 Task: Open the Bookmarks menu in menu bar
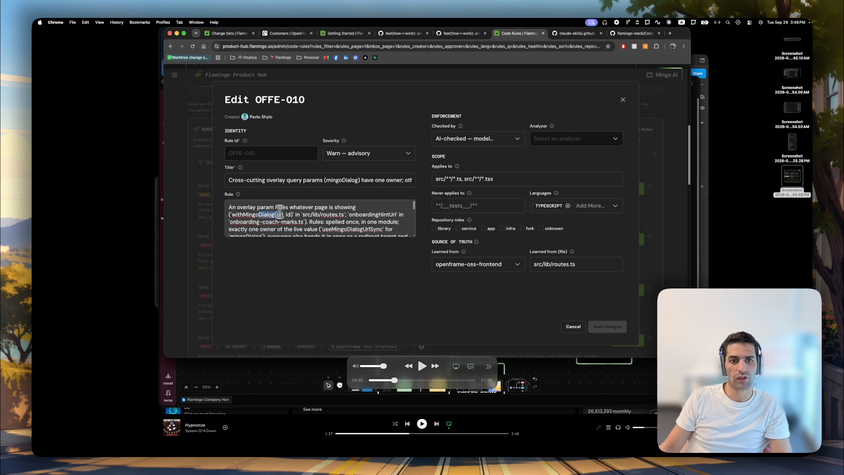139,23
